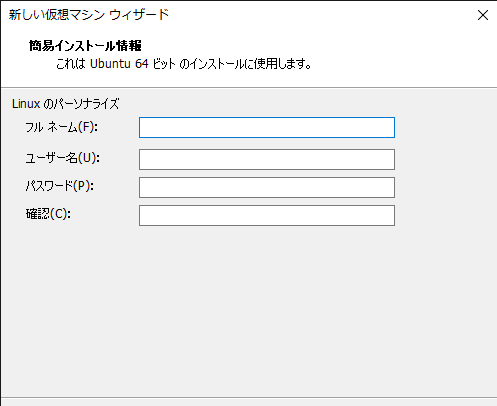Close the 新しい仮想マシン ウィザード dialog
497x406 pixels.
click(483, 15)
